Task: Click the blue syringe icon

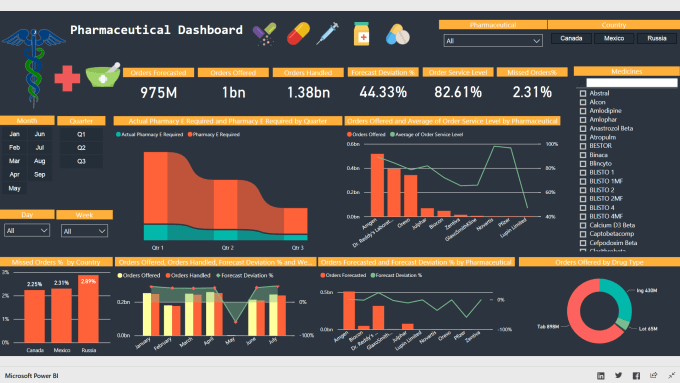Action: coord(327,33)
